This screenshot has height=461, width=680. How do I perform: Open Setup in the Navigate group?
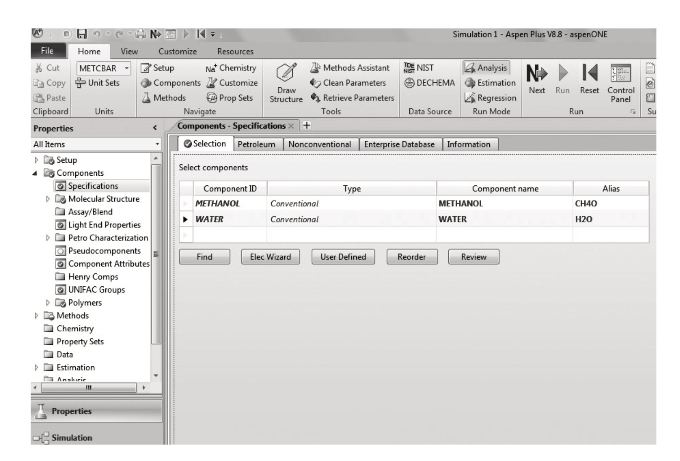pyautogui.click(x=157, y=68)
